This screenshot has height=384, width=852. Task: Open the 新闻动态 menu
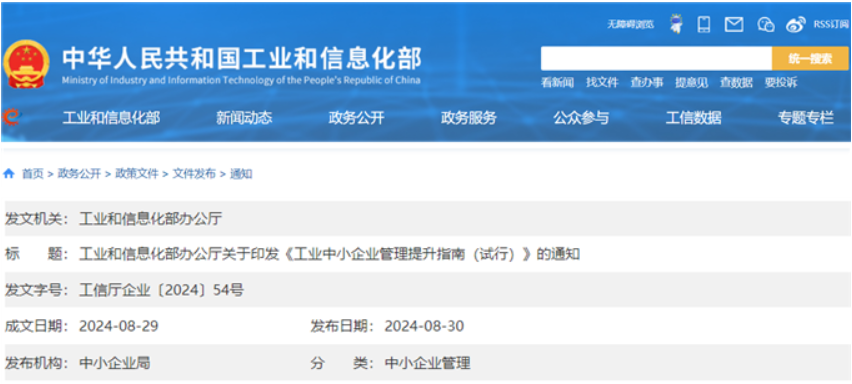[244, 118]
